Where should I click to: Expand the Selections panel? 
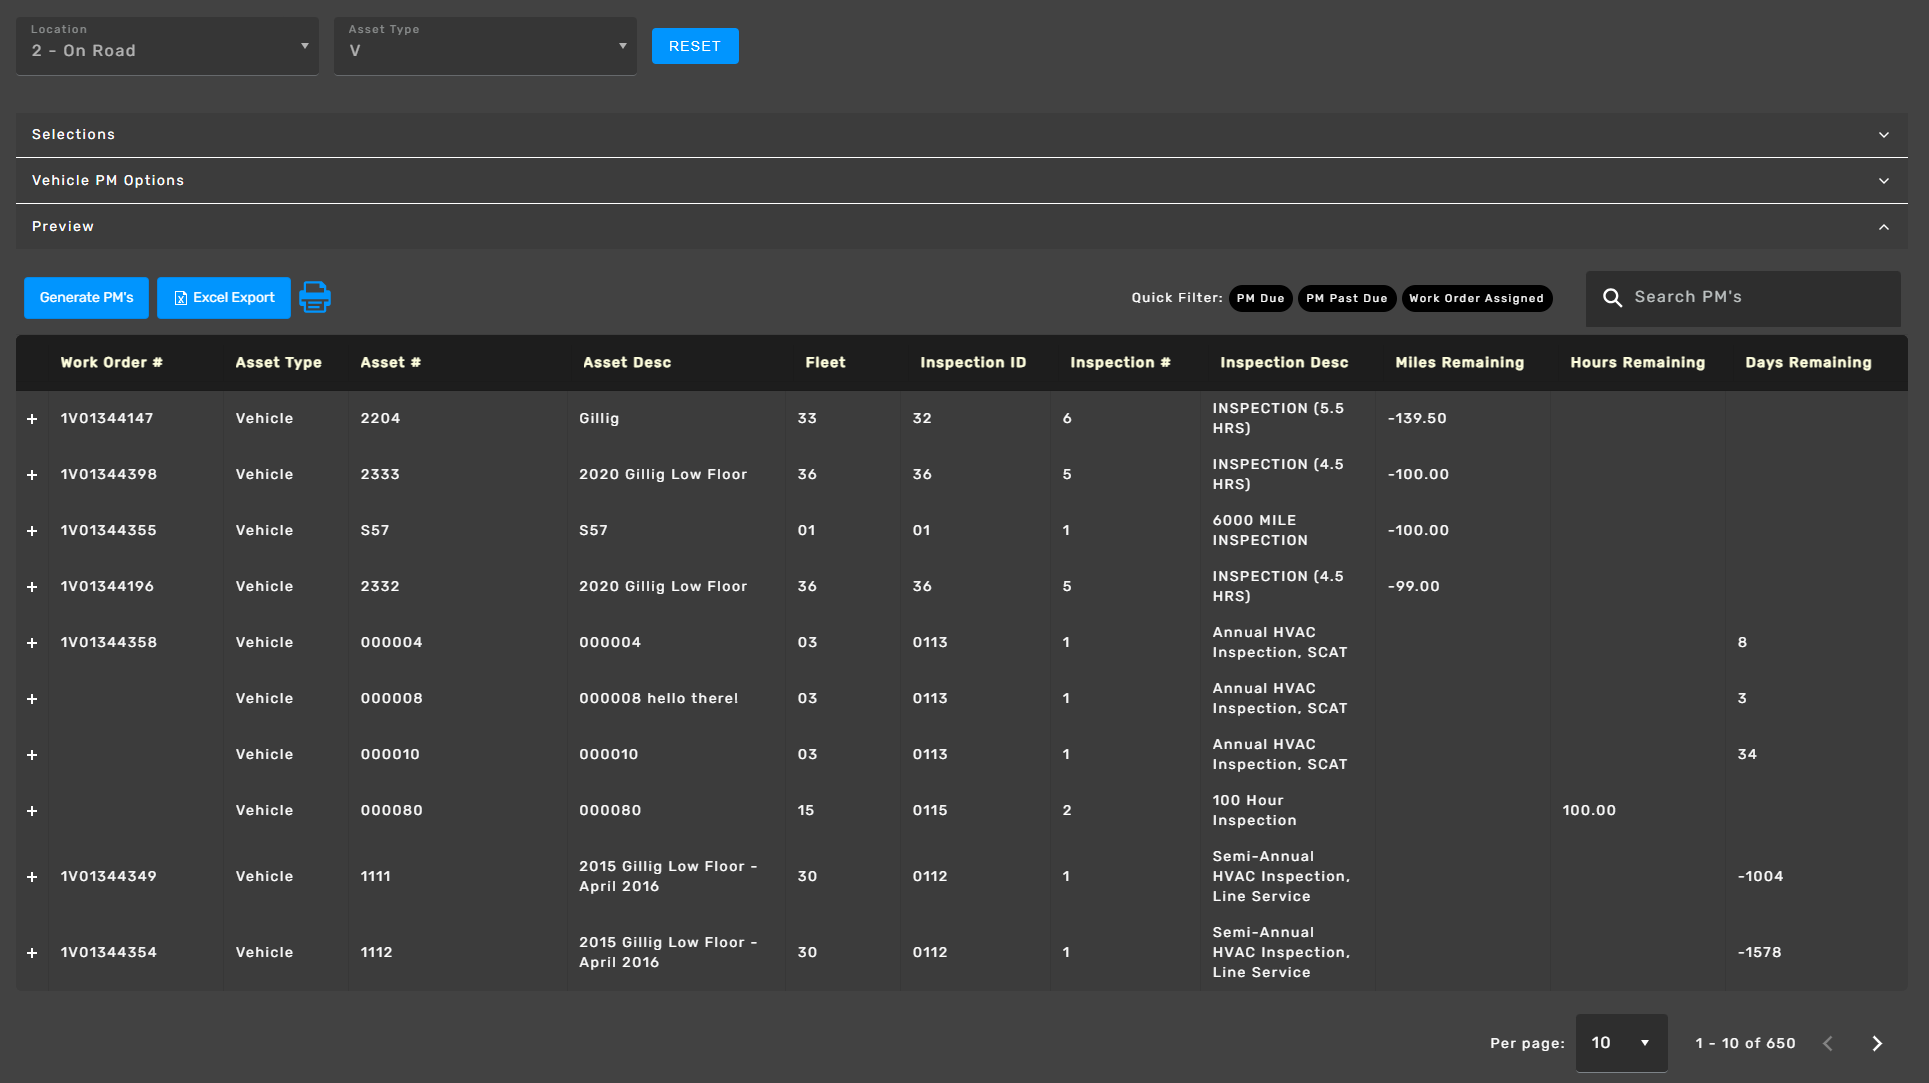coord(961,135)
